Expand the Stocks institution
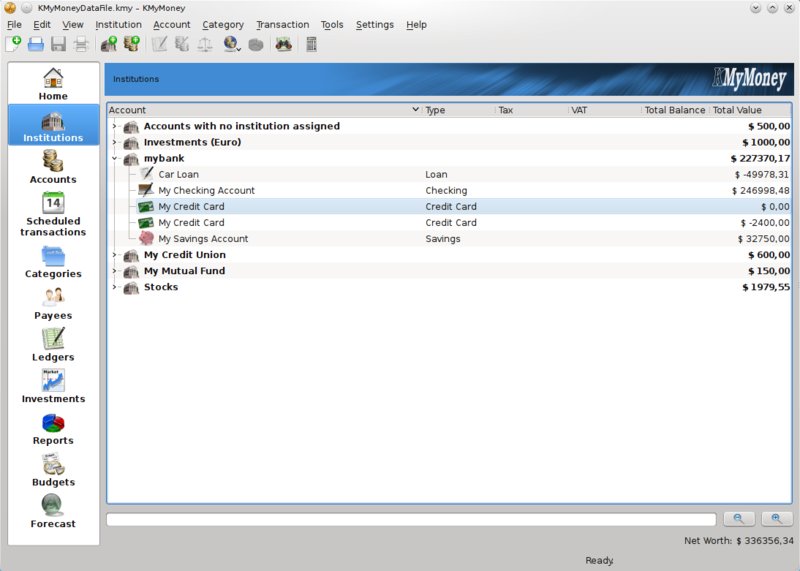 114,287
